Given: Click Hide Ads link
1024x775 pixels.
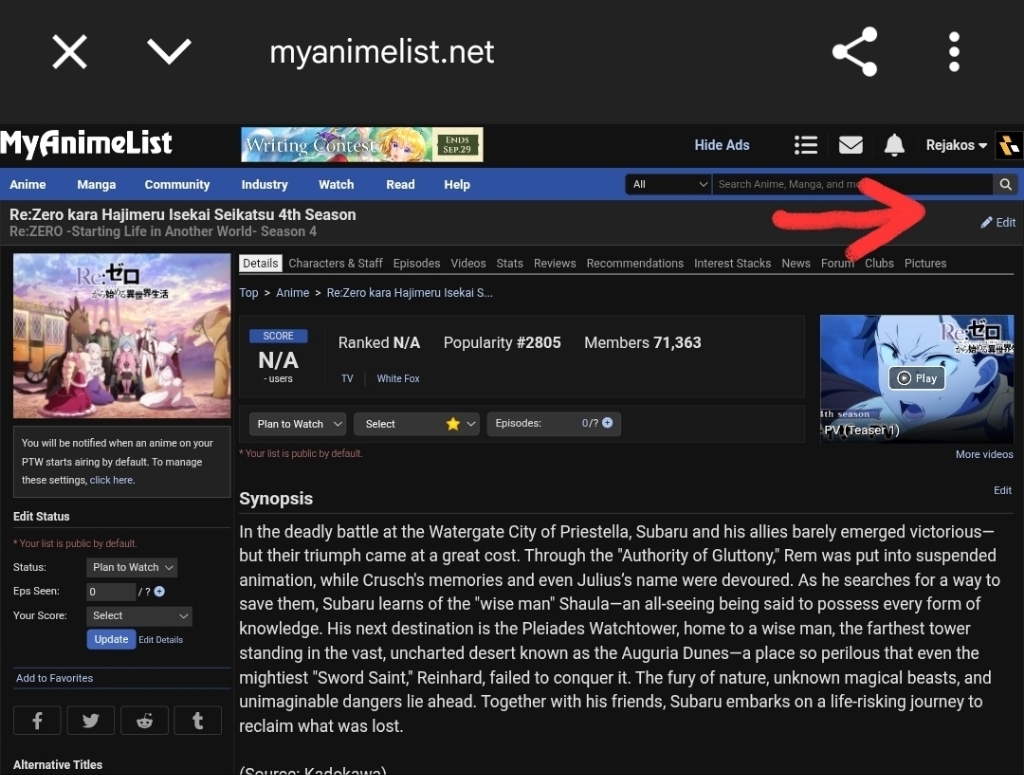Looking at the screenshot, I should tap(722, 145).
